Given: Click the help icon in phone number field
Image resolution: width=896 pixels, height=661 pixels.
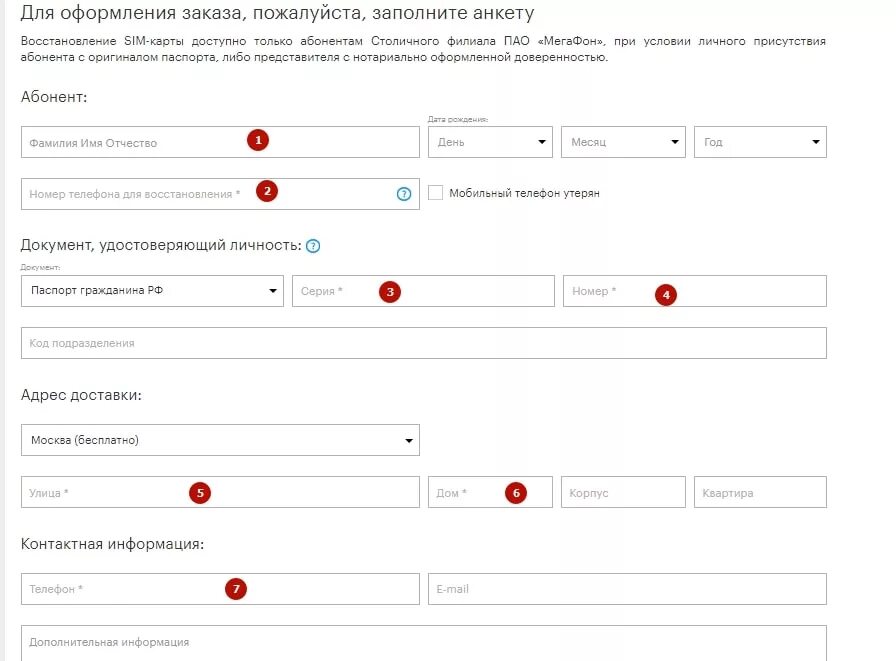Looking at the screenshot, I should pyautogui.click(x=404, y=194).
